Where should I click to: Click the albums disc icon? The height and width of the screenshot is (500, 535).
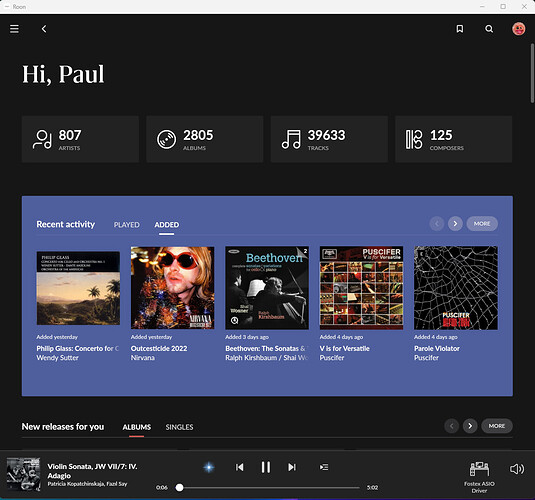(x=167, y=139)
